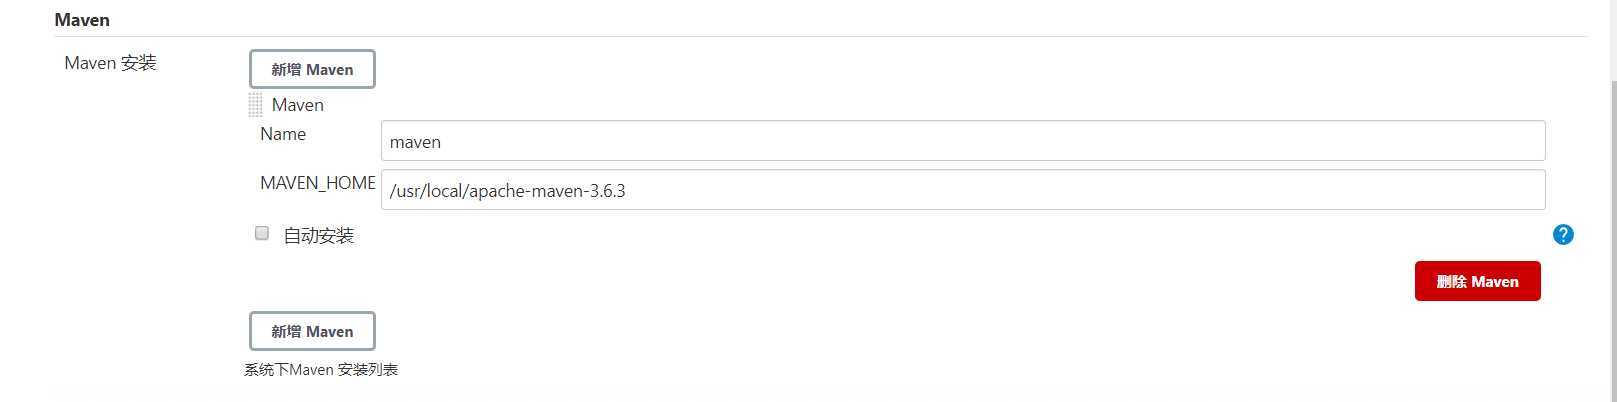Viewport: 1617px width, 402px height.
Task: Click the blue help question mark icon
Action: point(1563,235)
